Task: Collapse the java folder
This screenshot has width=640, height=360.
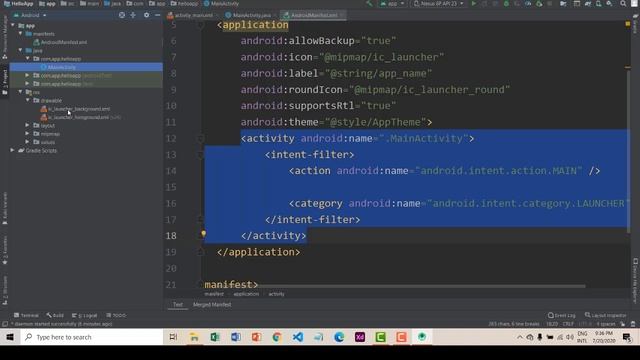Action: [x=20, y=50]
